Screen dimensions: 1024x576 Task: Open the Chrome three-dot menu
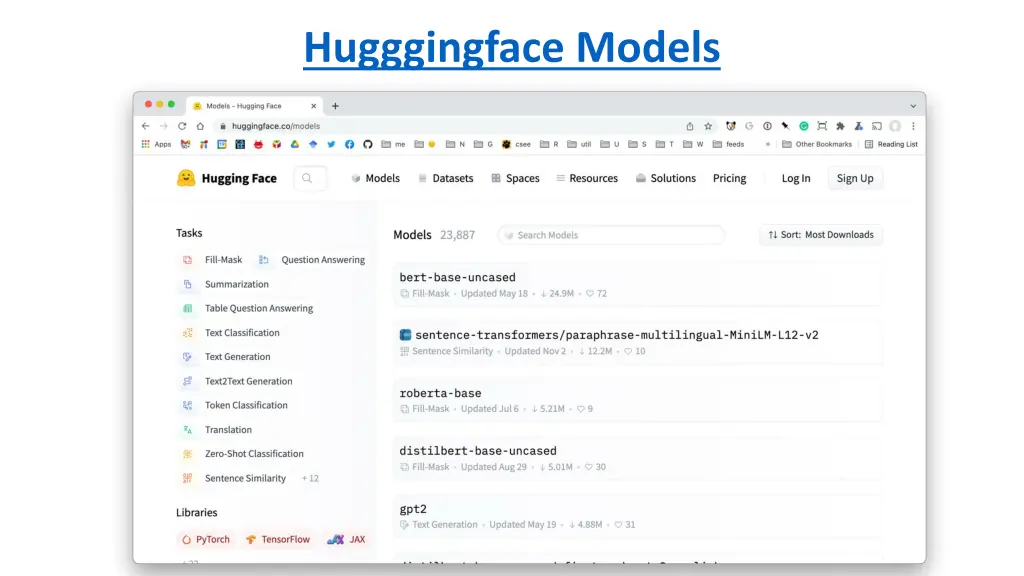914,126
